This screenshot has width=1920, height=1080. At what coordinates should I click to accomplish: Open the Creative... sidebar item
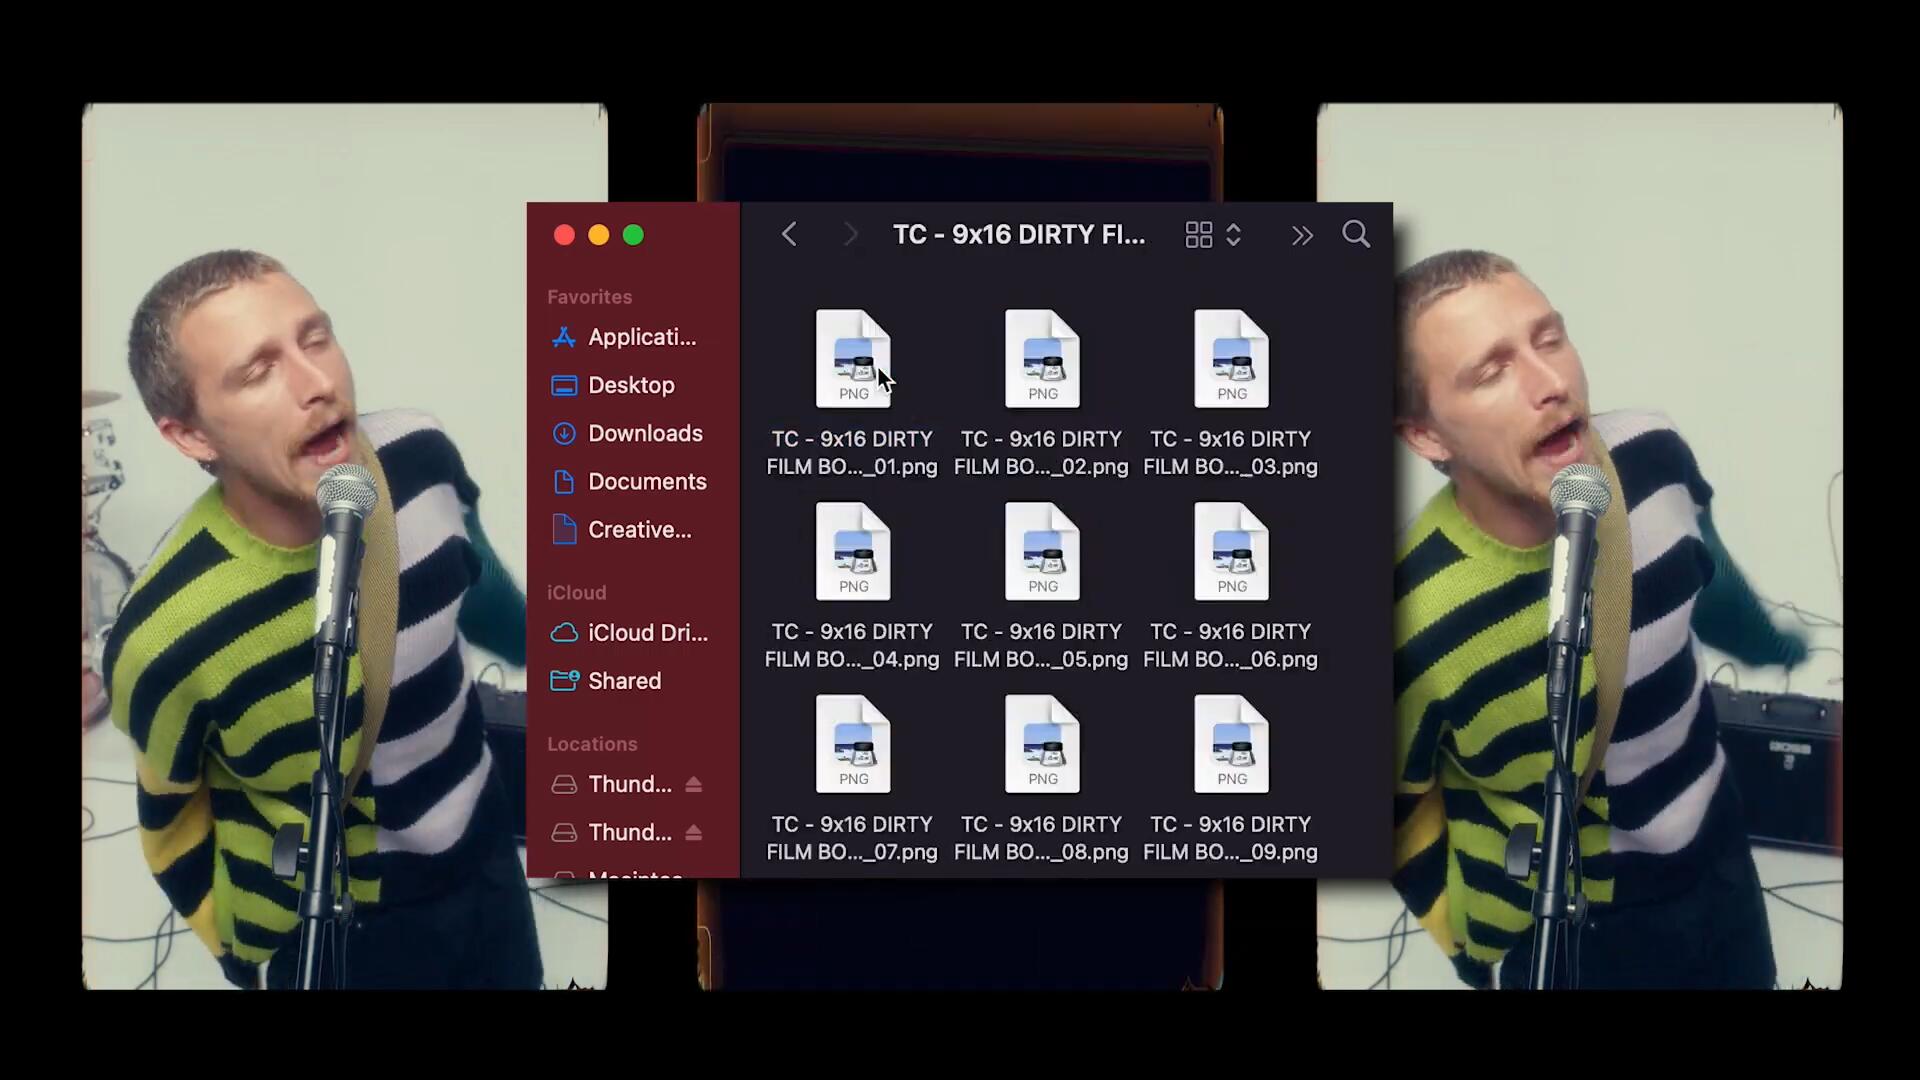click(639, 529)
